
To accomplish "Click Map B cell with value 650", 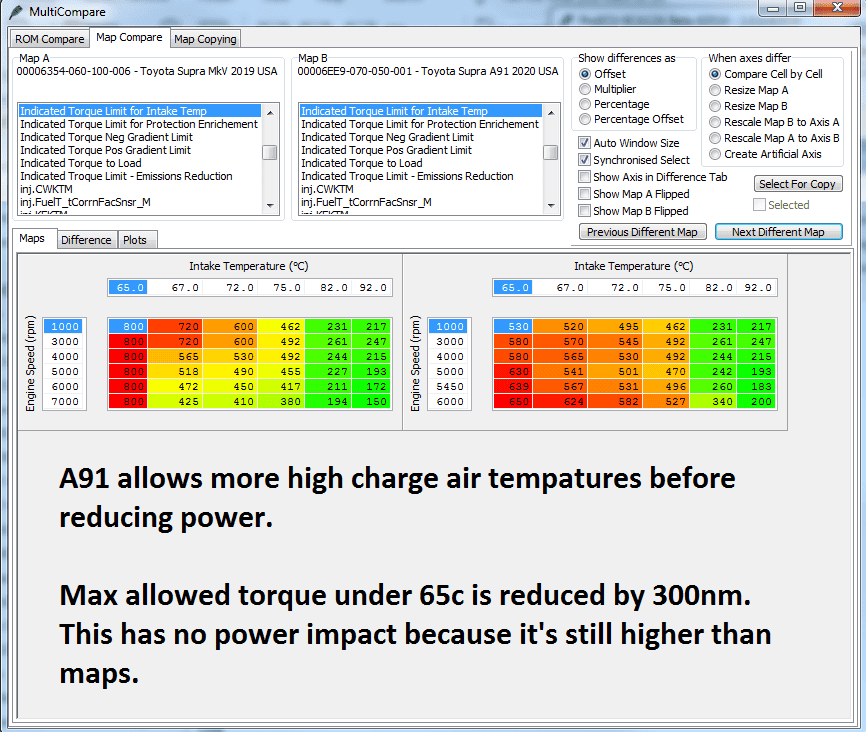I will pyautogui.click(x=513, y=402).
